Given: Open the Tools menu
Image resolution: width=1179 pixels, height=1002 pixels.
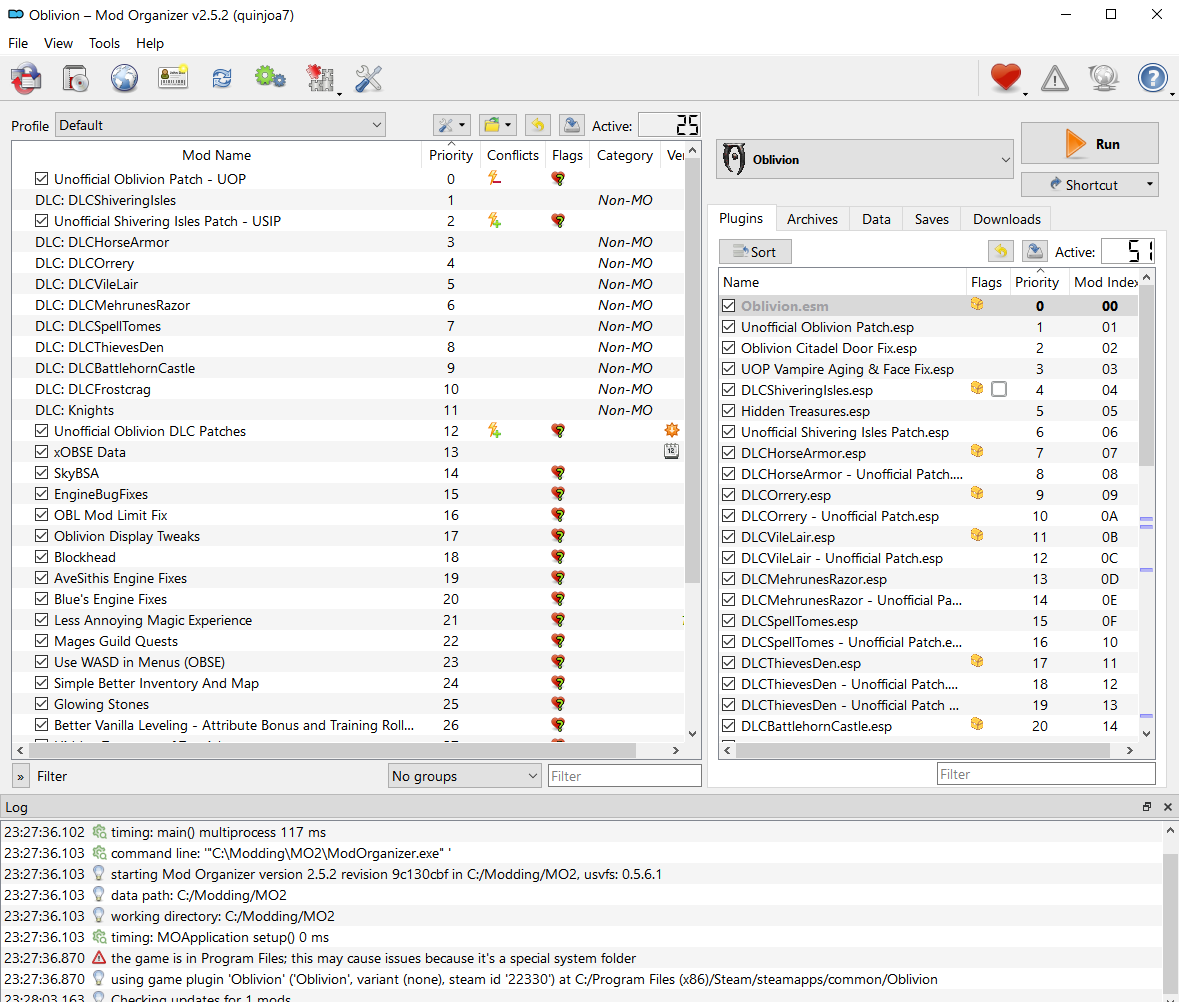Looking at the screenshot, I should [x=105, y=43].
